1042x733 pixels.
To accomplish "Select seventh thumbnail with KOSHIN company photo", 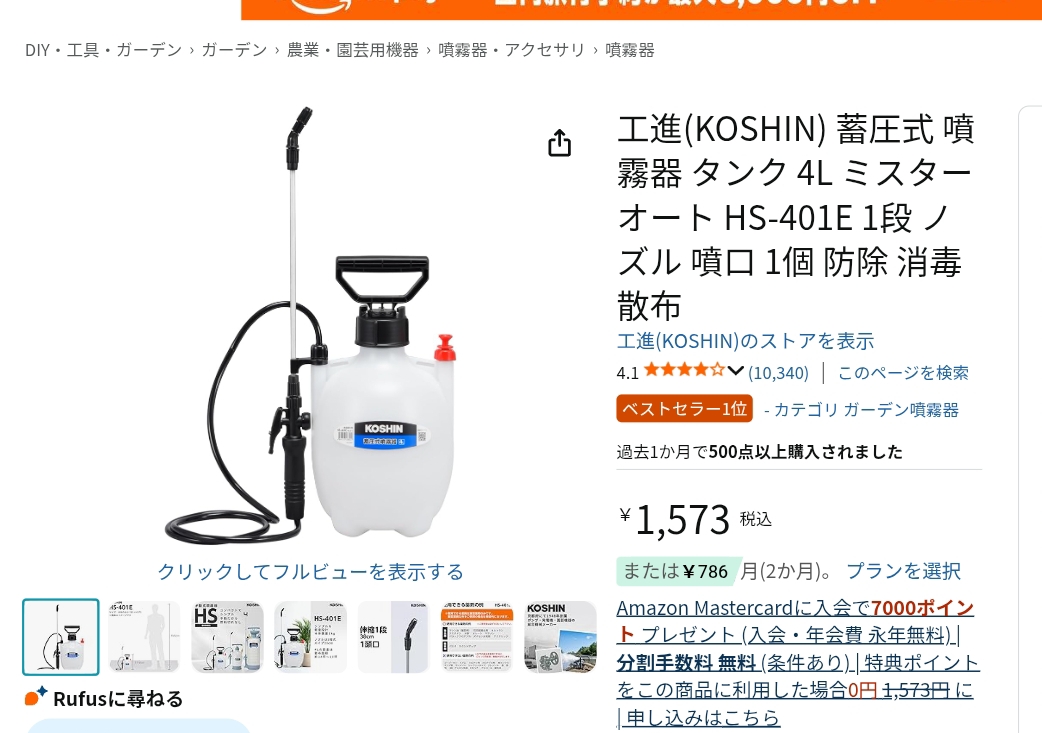I will click(x=560, y=637).
